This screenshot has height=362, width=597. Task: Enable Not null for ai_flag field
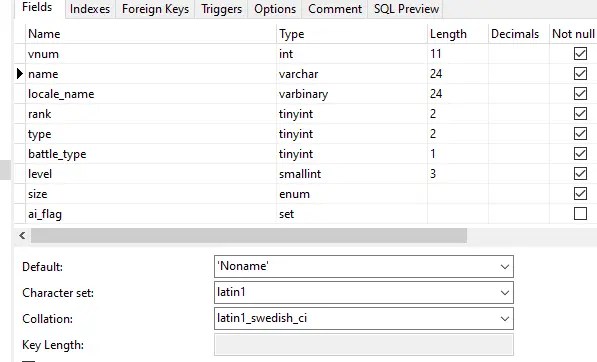[580, 214]
